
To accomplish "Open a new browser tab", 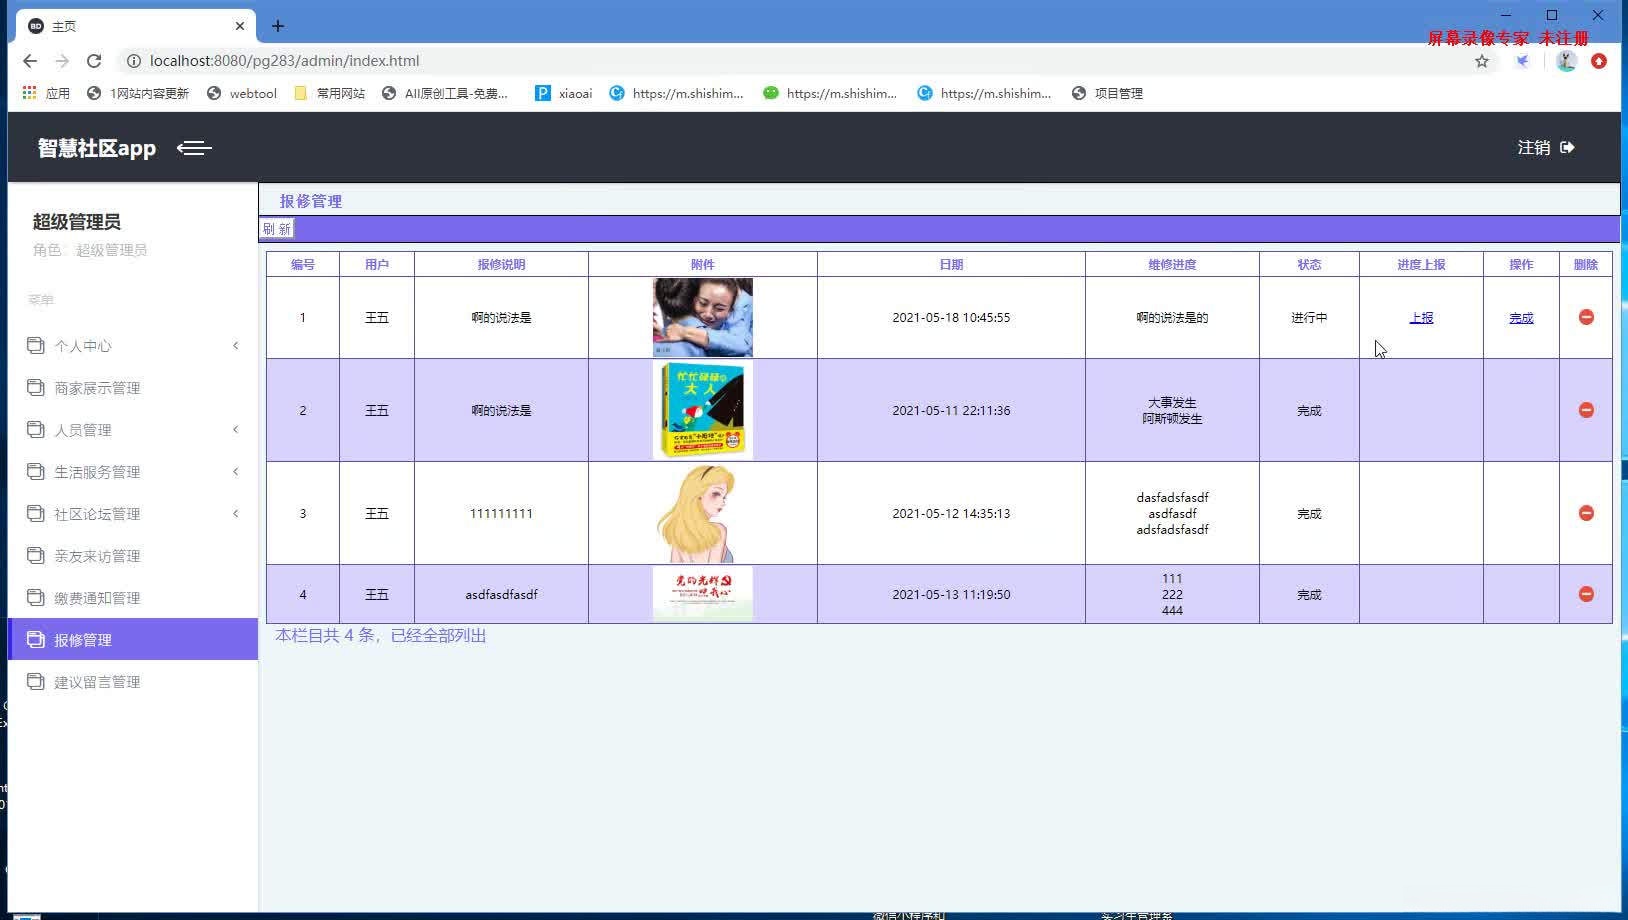I will pos(278,26).
